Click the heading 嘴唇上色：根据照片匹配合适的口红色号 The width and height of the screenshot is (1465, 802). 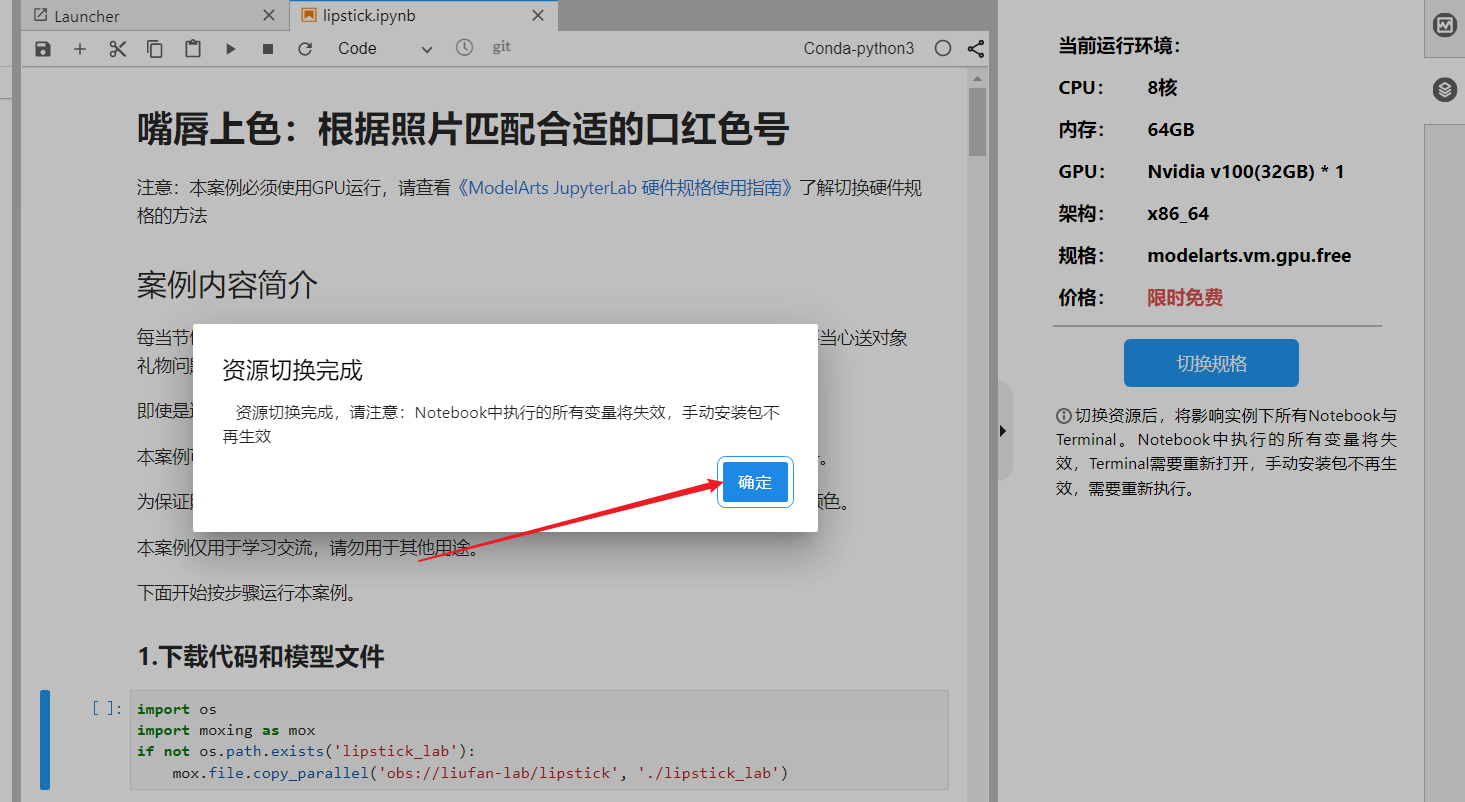tap(463, 130)
